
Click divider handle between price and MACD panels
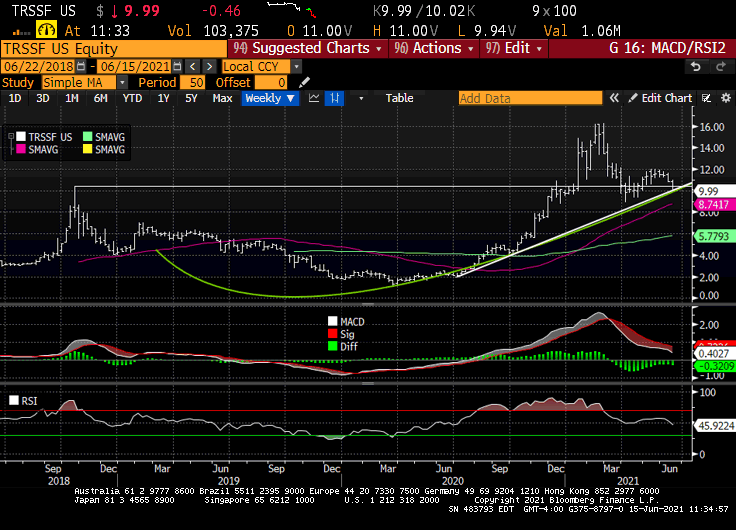pyautogui.click(x=368, y=305)
